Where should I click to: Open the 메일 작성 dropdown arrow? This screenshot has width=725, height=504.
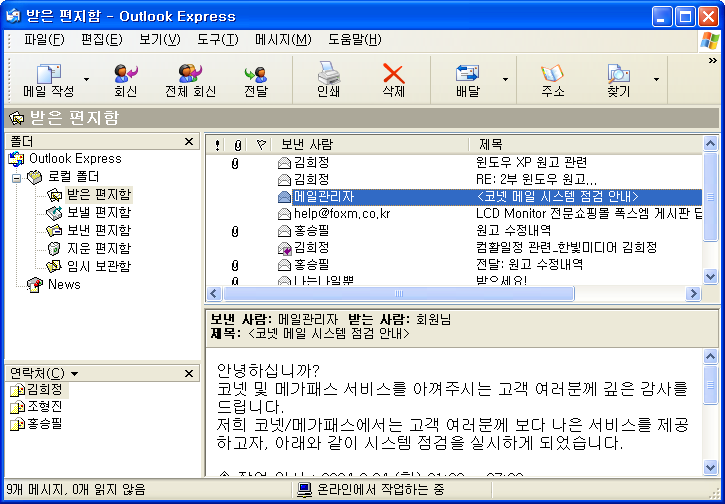click(x=86, y=80)
